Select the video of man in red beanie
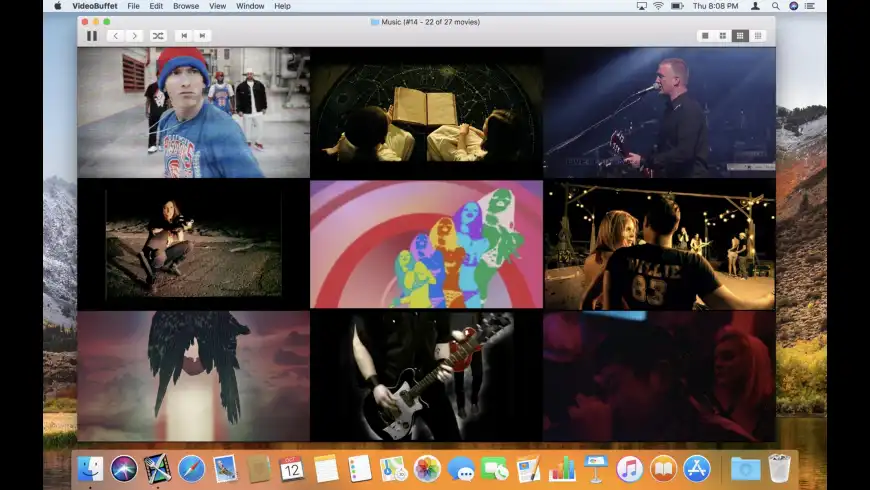This screenshot has width=870, height=490. click(x=194, y=113)
